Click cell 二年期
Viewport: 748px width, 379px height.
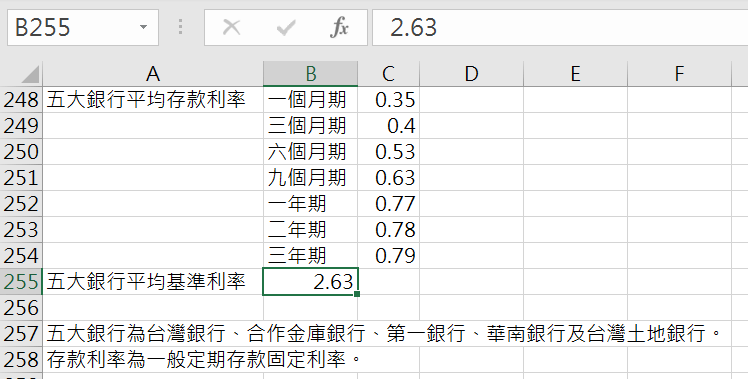311,230
